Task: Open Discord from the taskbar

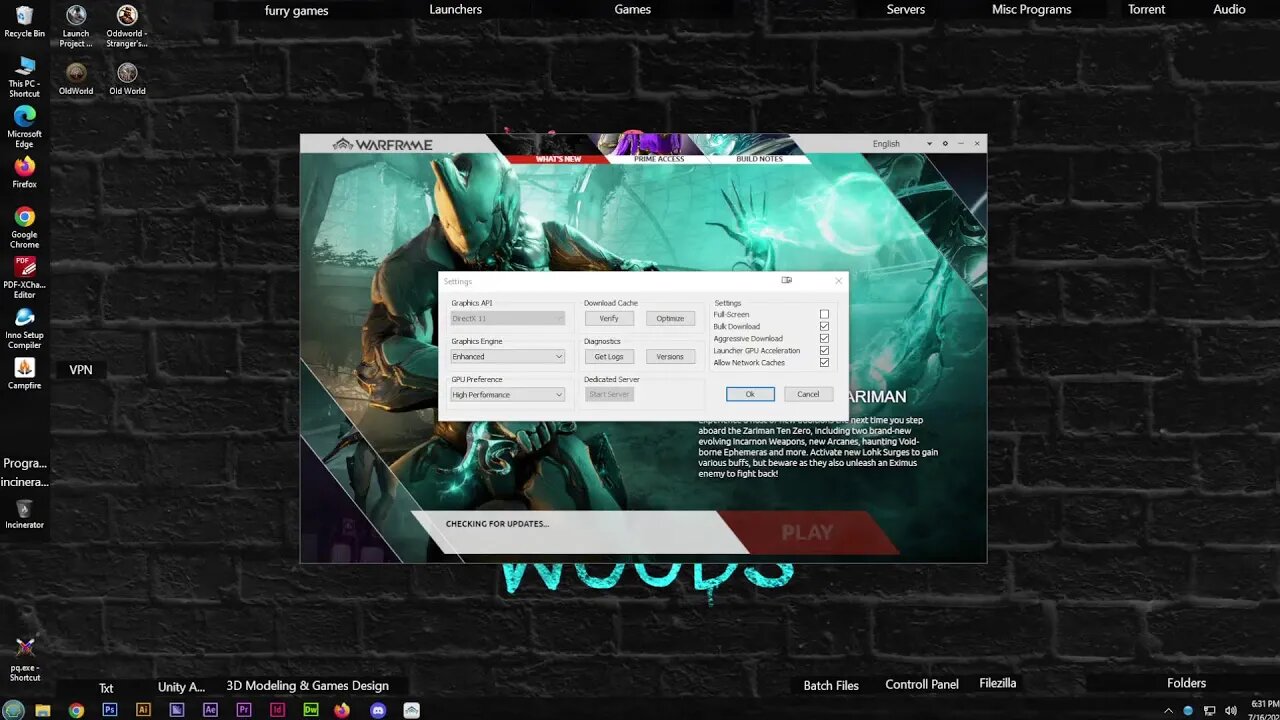Action: (378, 710)
